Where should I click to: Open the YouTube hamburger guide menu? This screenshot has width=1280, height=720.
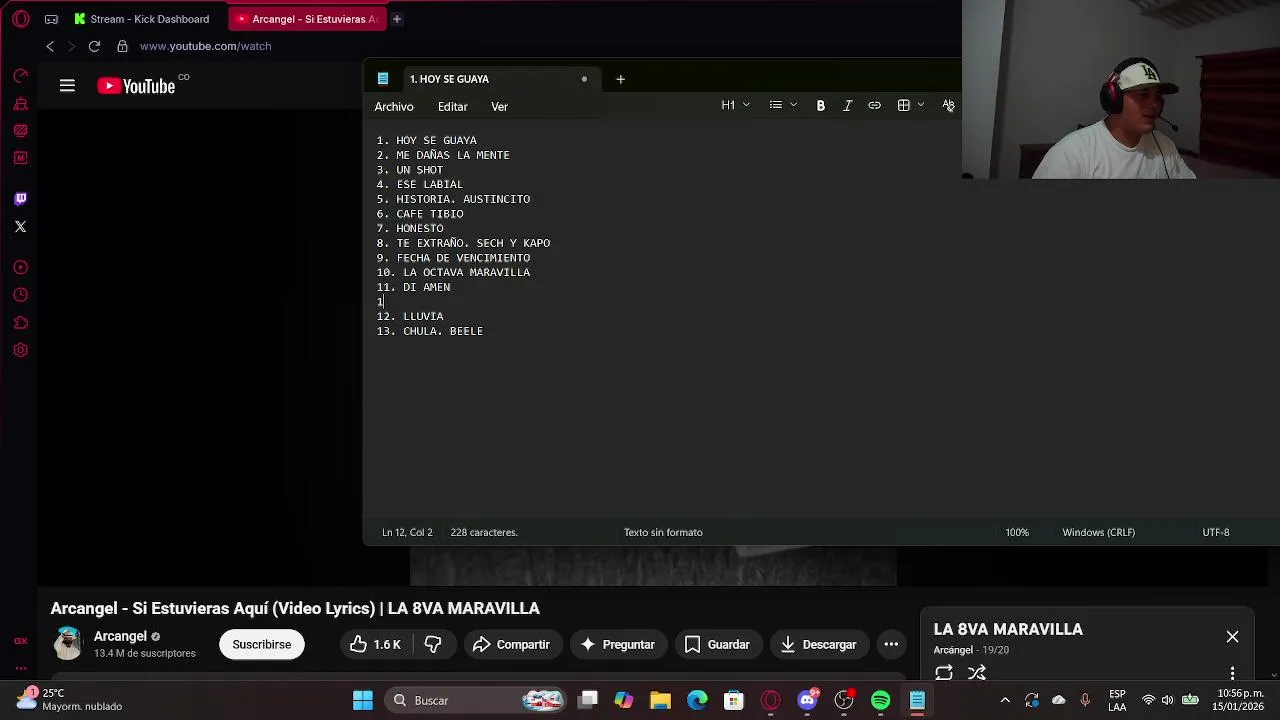[67, 86]
